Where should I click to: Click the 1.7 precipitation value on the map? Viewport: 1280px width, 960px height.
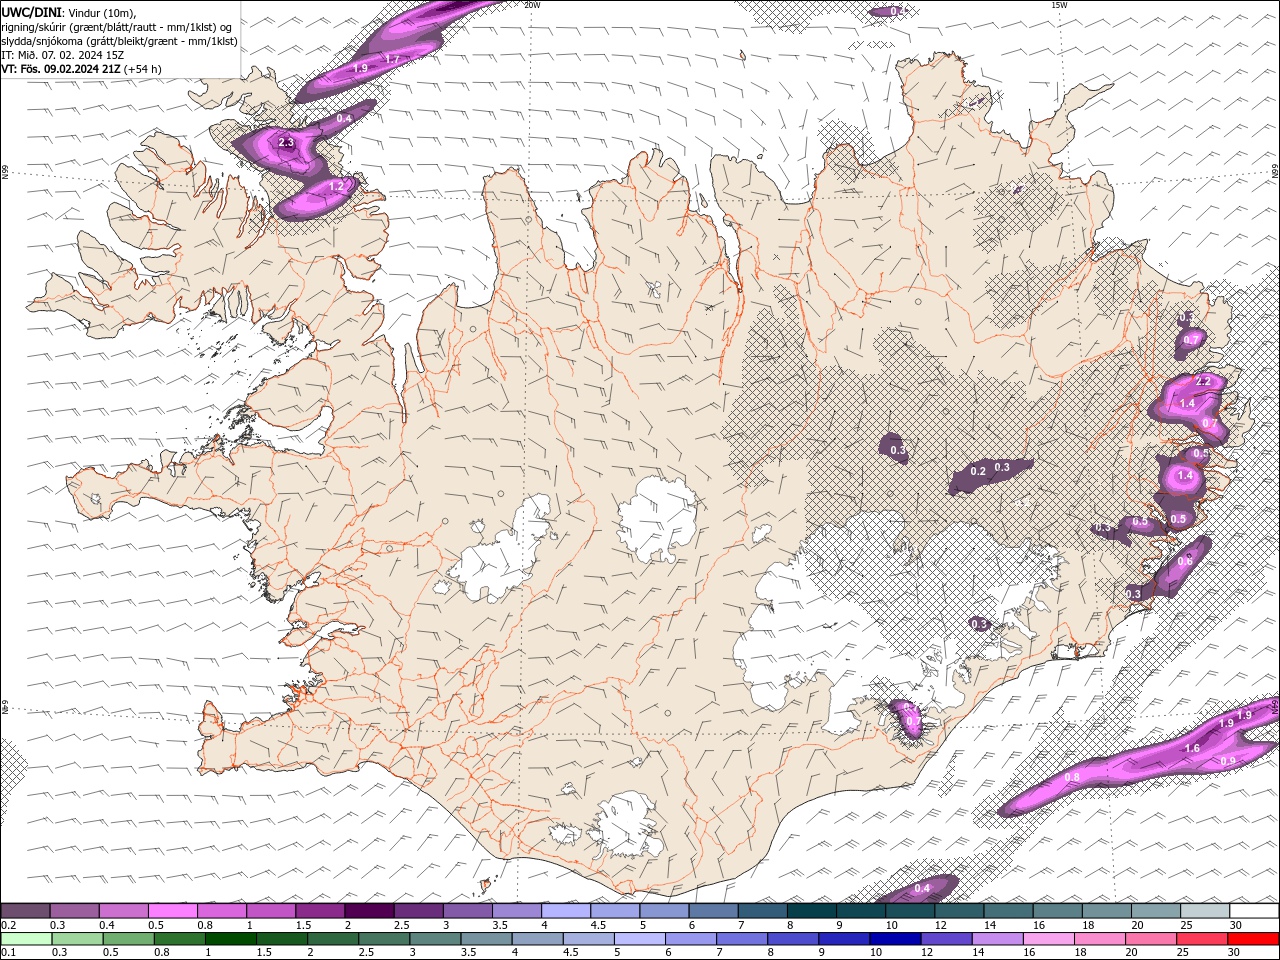[x=392, y=60]
